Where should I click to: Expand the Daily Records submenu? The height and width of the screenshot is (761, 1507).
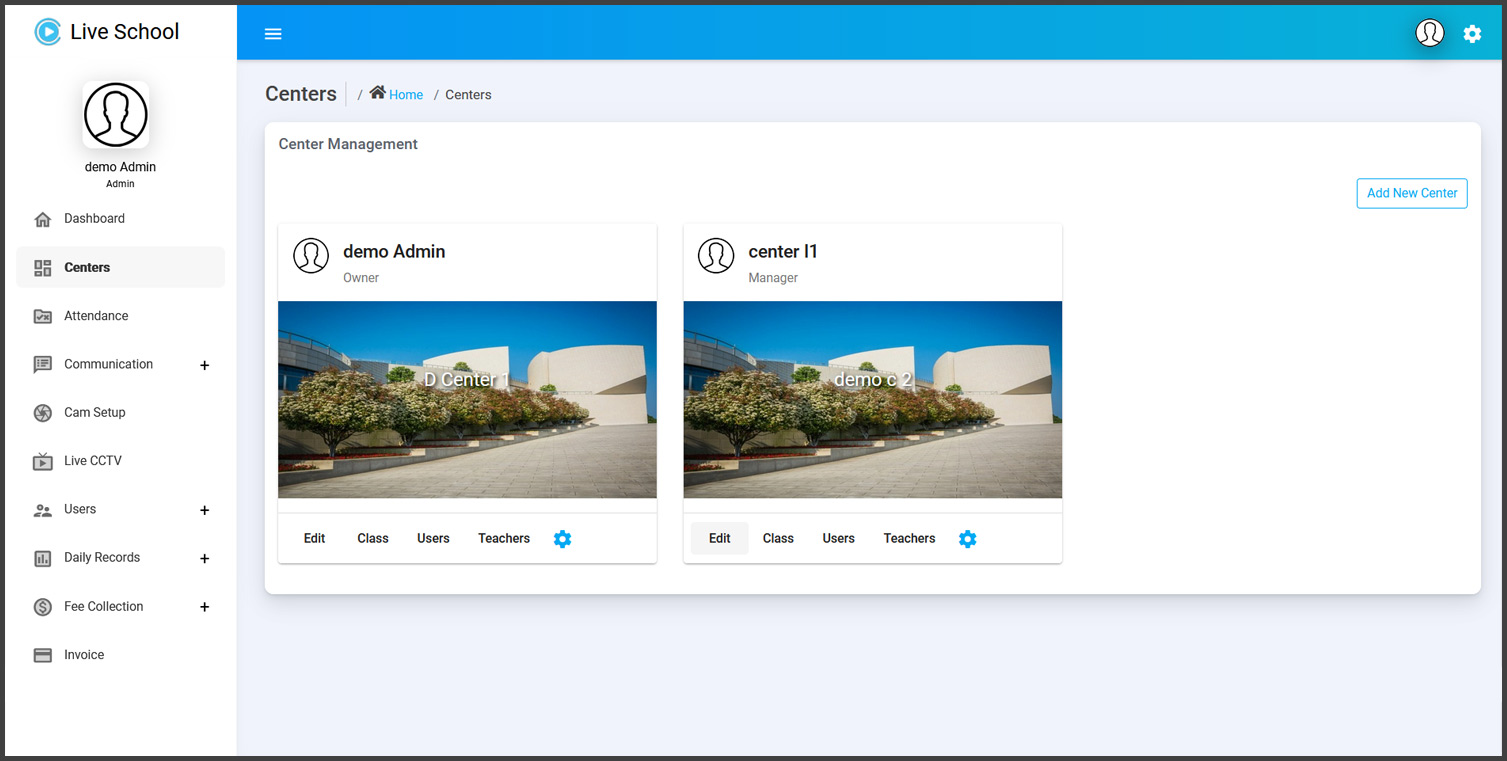204,559
